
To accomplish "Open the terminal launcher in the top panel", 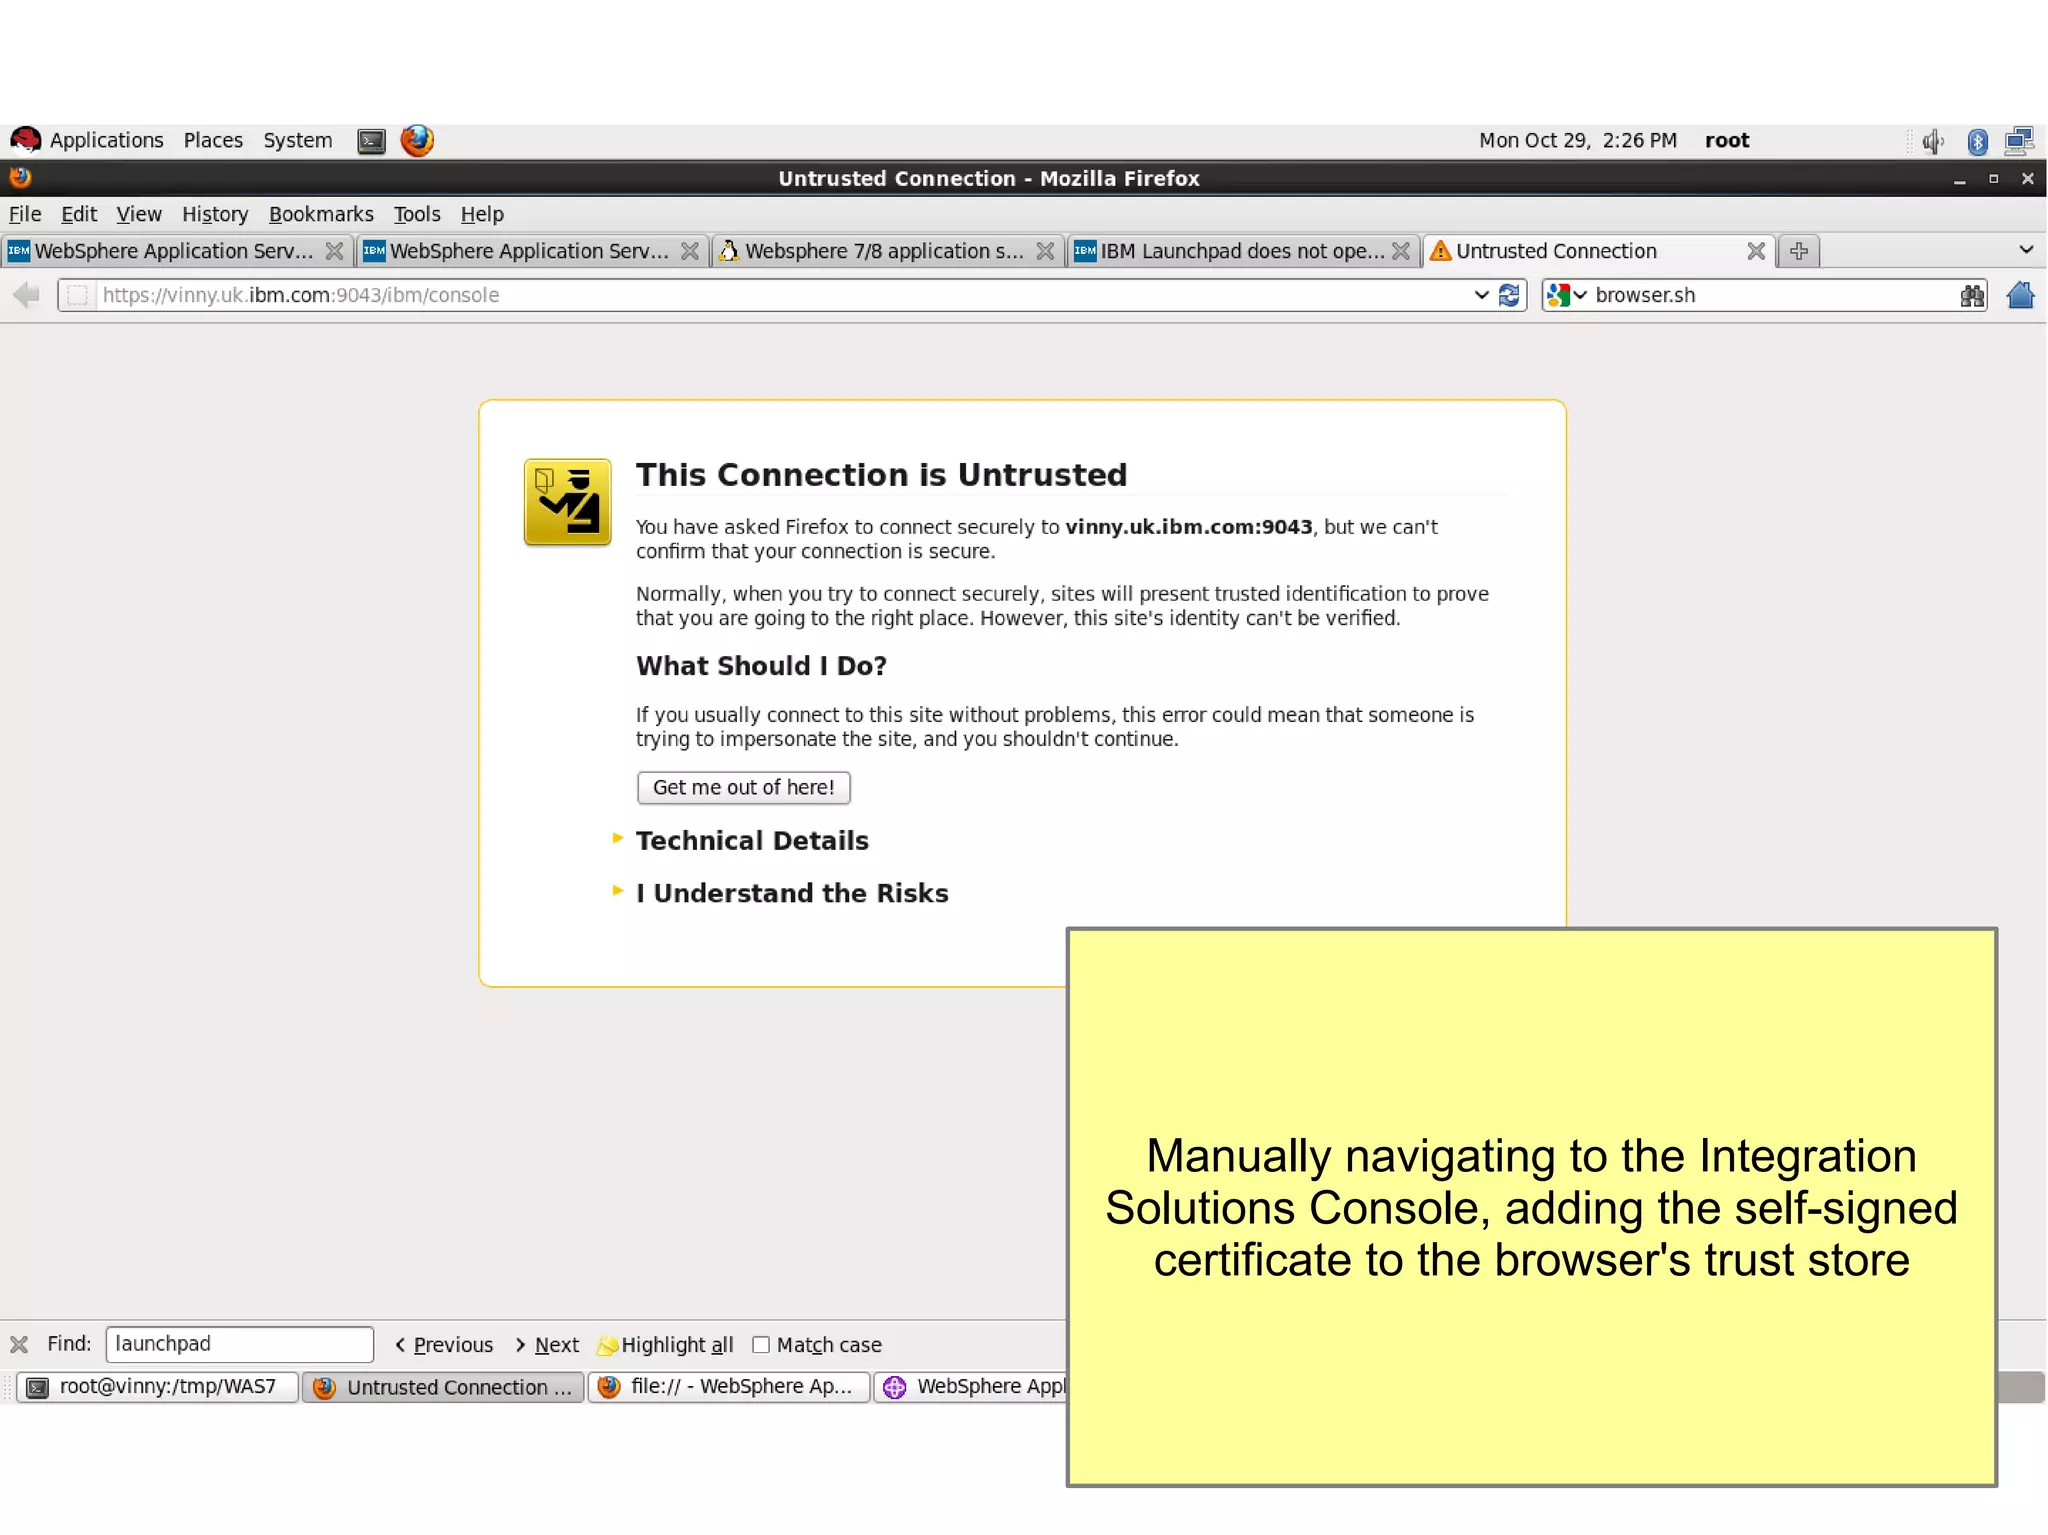I will click(371, 141).
